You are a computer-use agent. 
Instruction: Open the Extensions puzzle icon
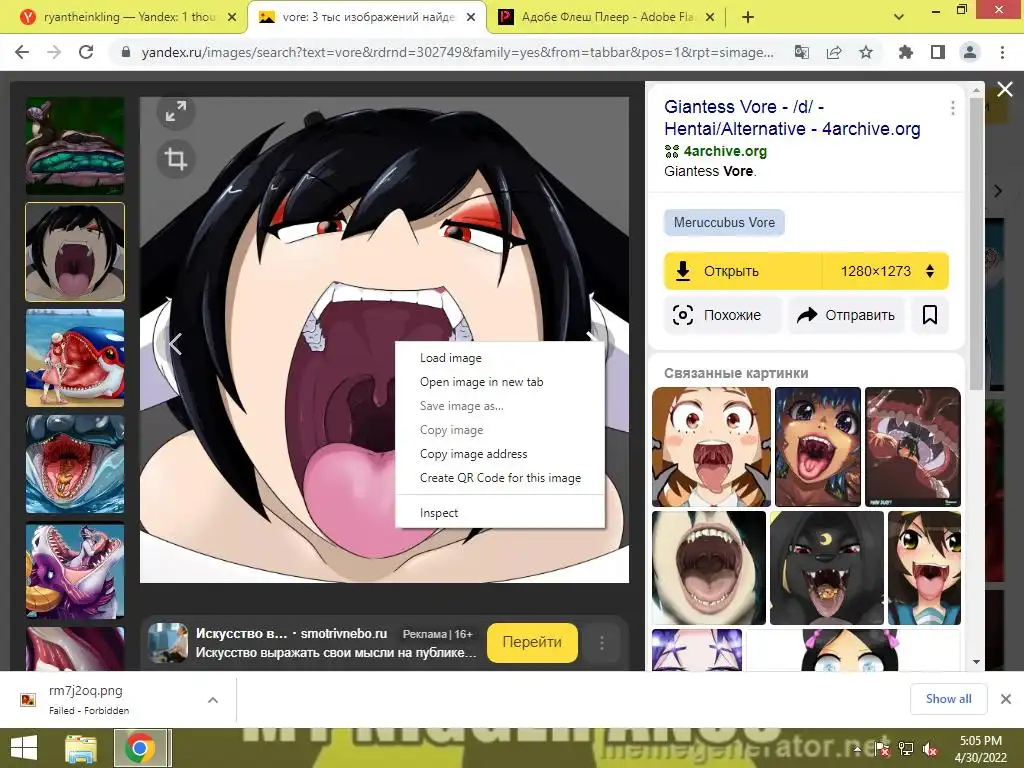point(906,52)
